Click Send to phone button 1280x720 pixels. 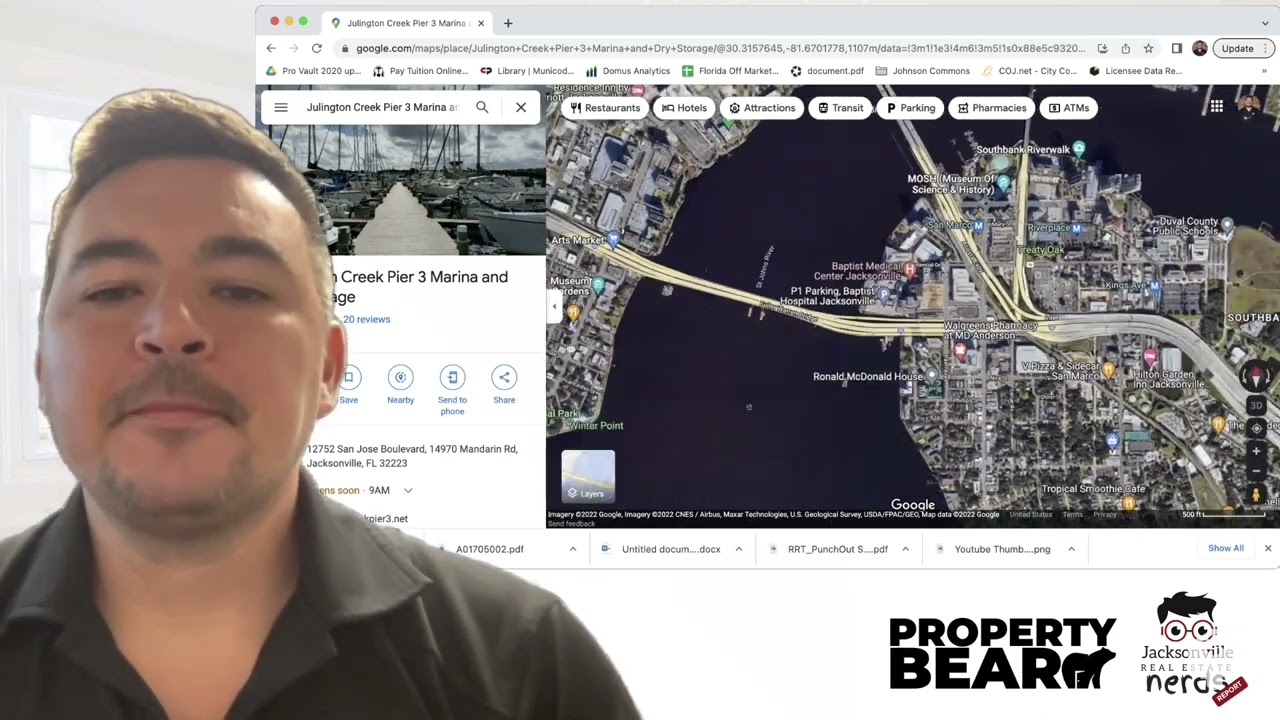coord(452,390)
